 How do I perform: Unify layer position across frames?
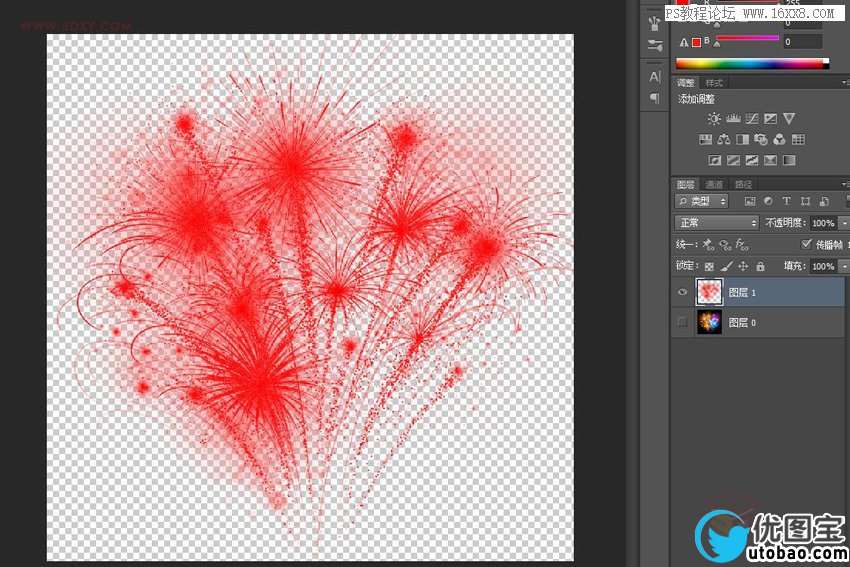(x=708, y=245)
